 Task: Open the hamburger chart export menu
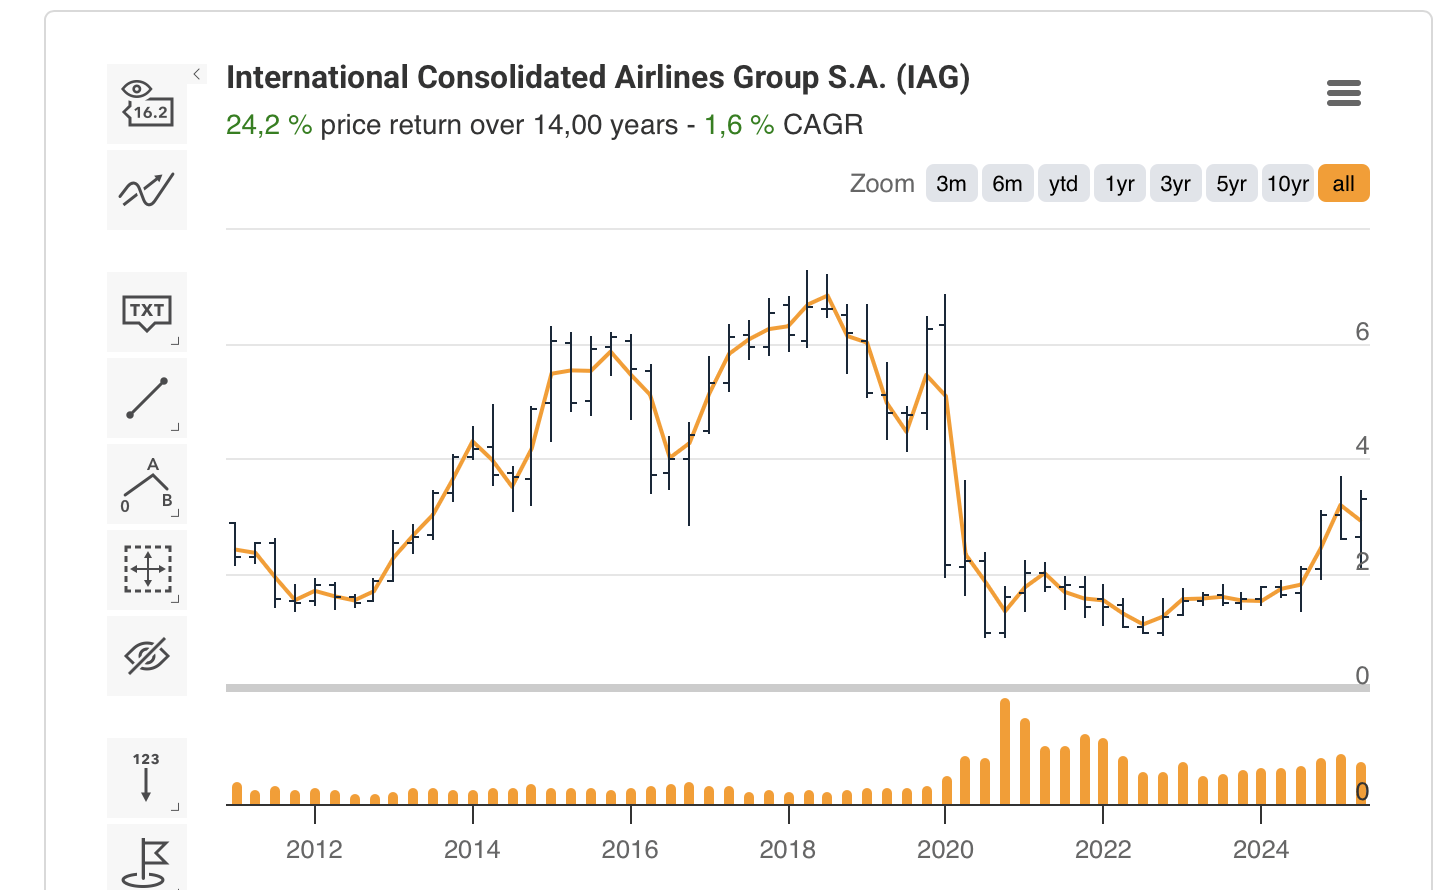click(1343, 93)
